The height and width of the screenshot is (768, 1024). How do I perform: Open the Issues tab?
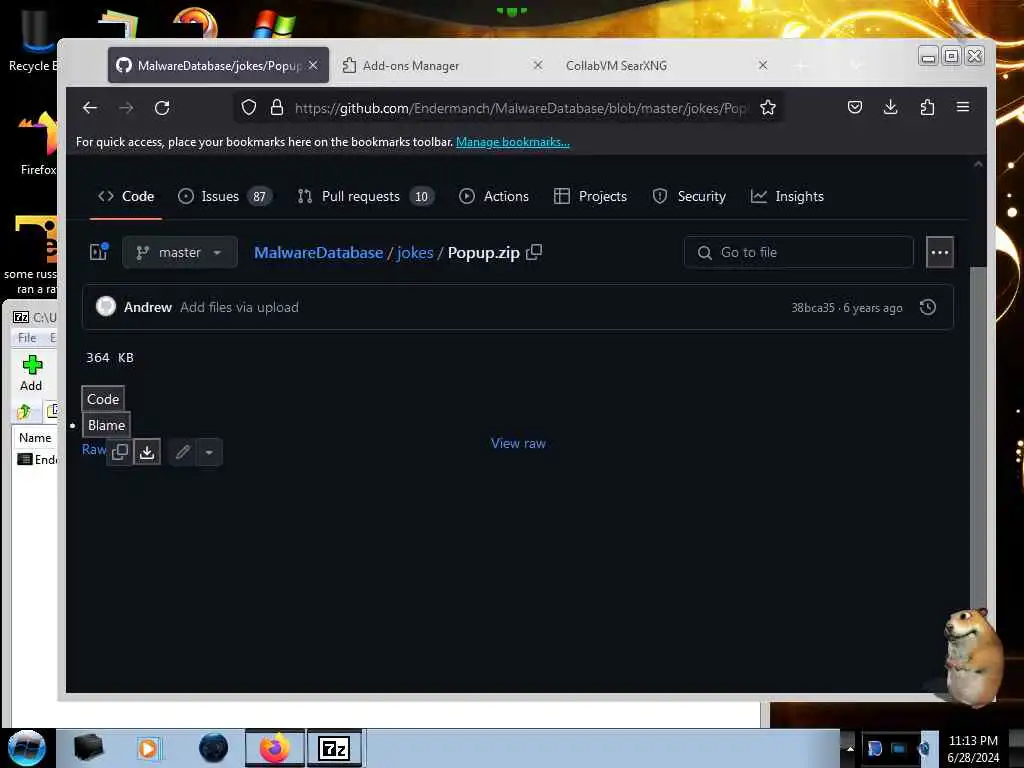225,196
